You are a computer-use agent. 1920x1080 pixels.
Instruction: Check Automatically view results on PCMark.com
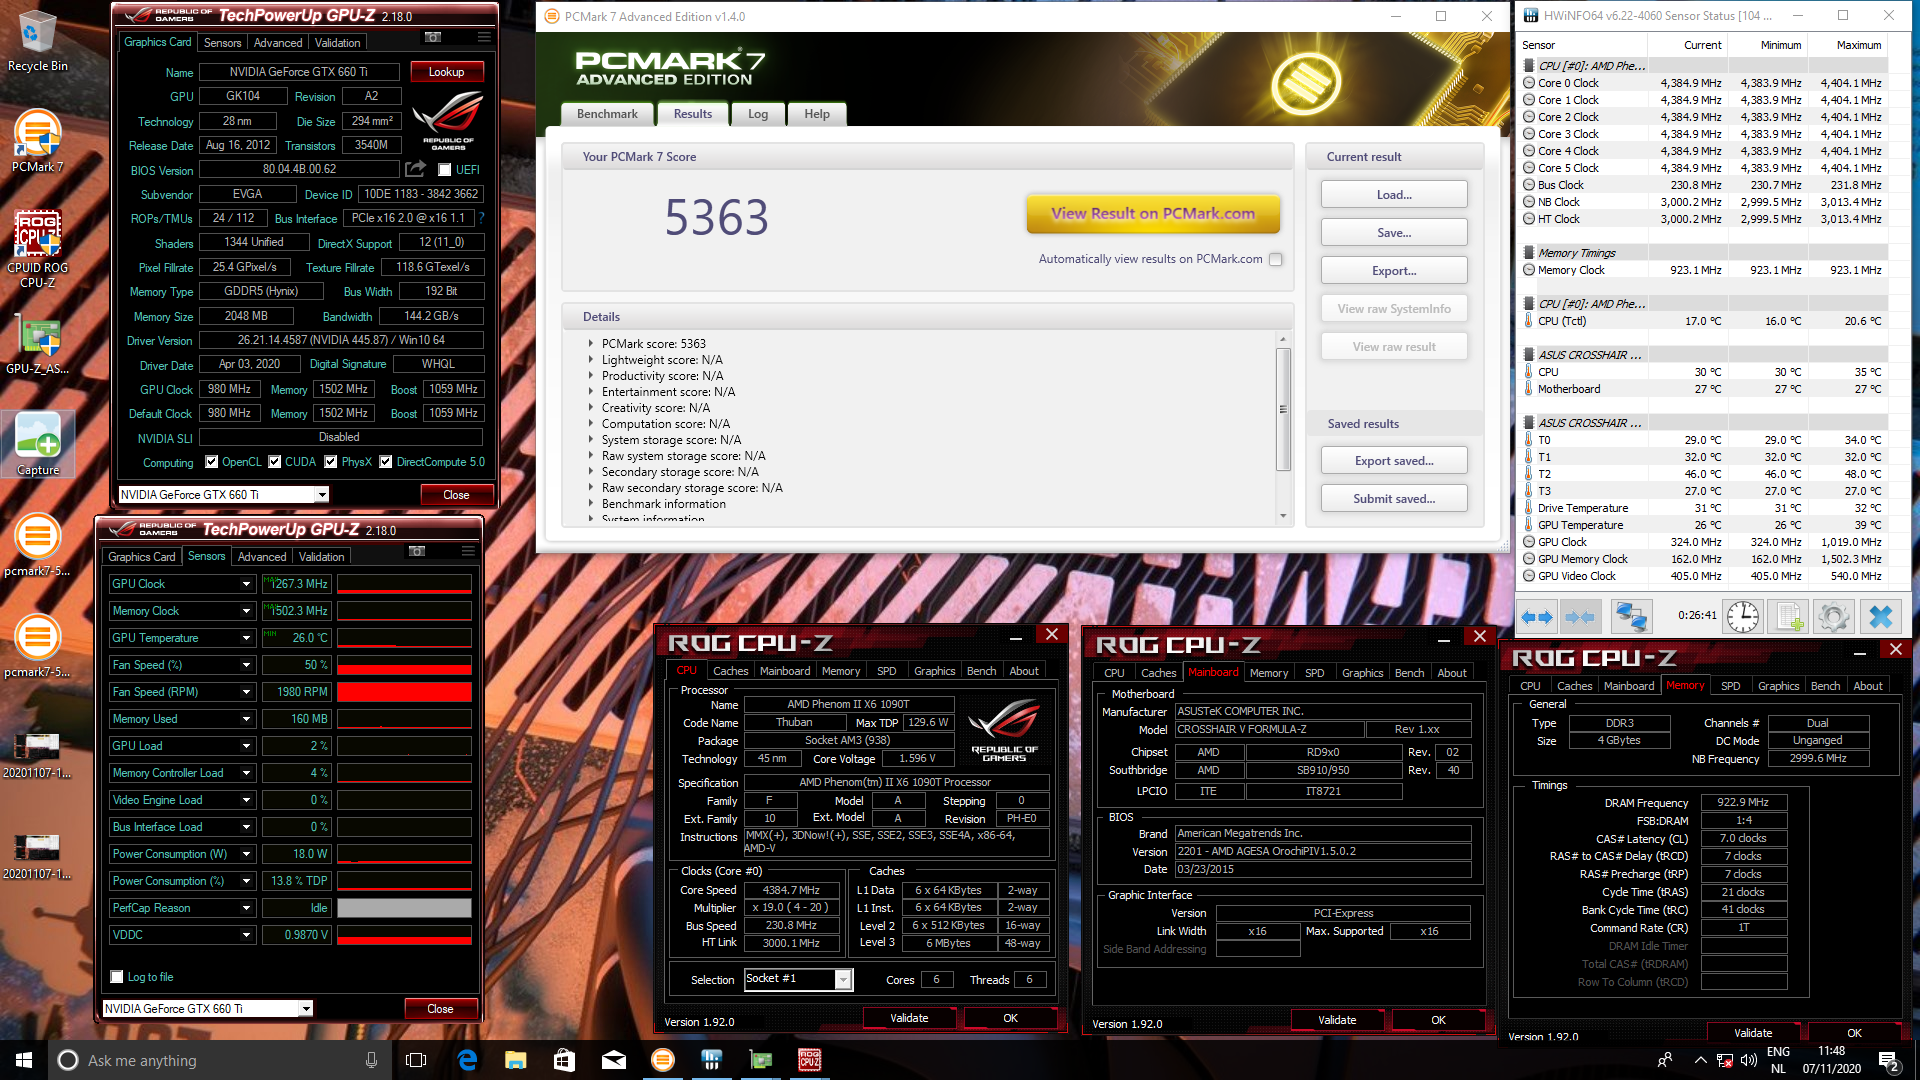pos(1275,259)
